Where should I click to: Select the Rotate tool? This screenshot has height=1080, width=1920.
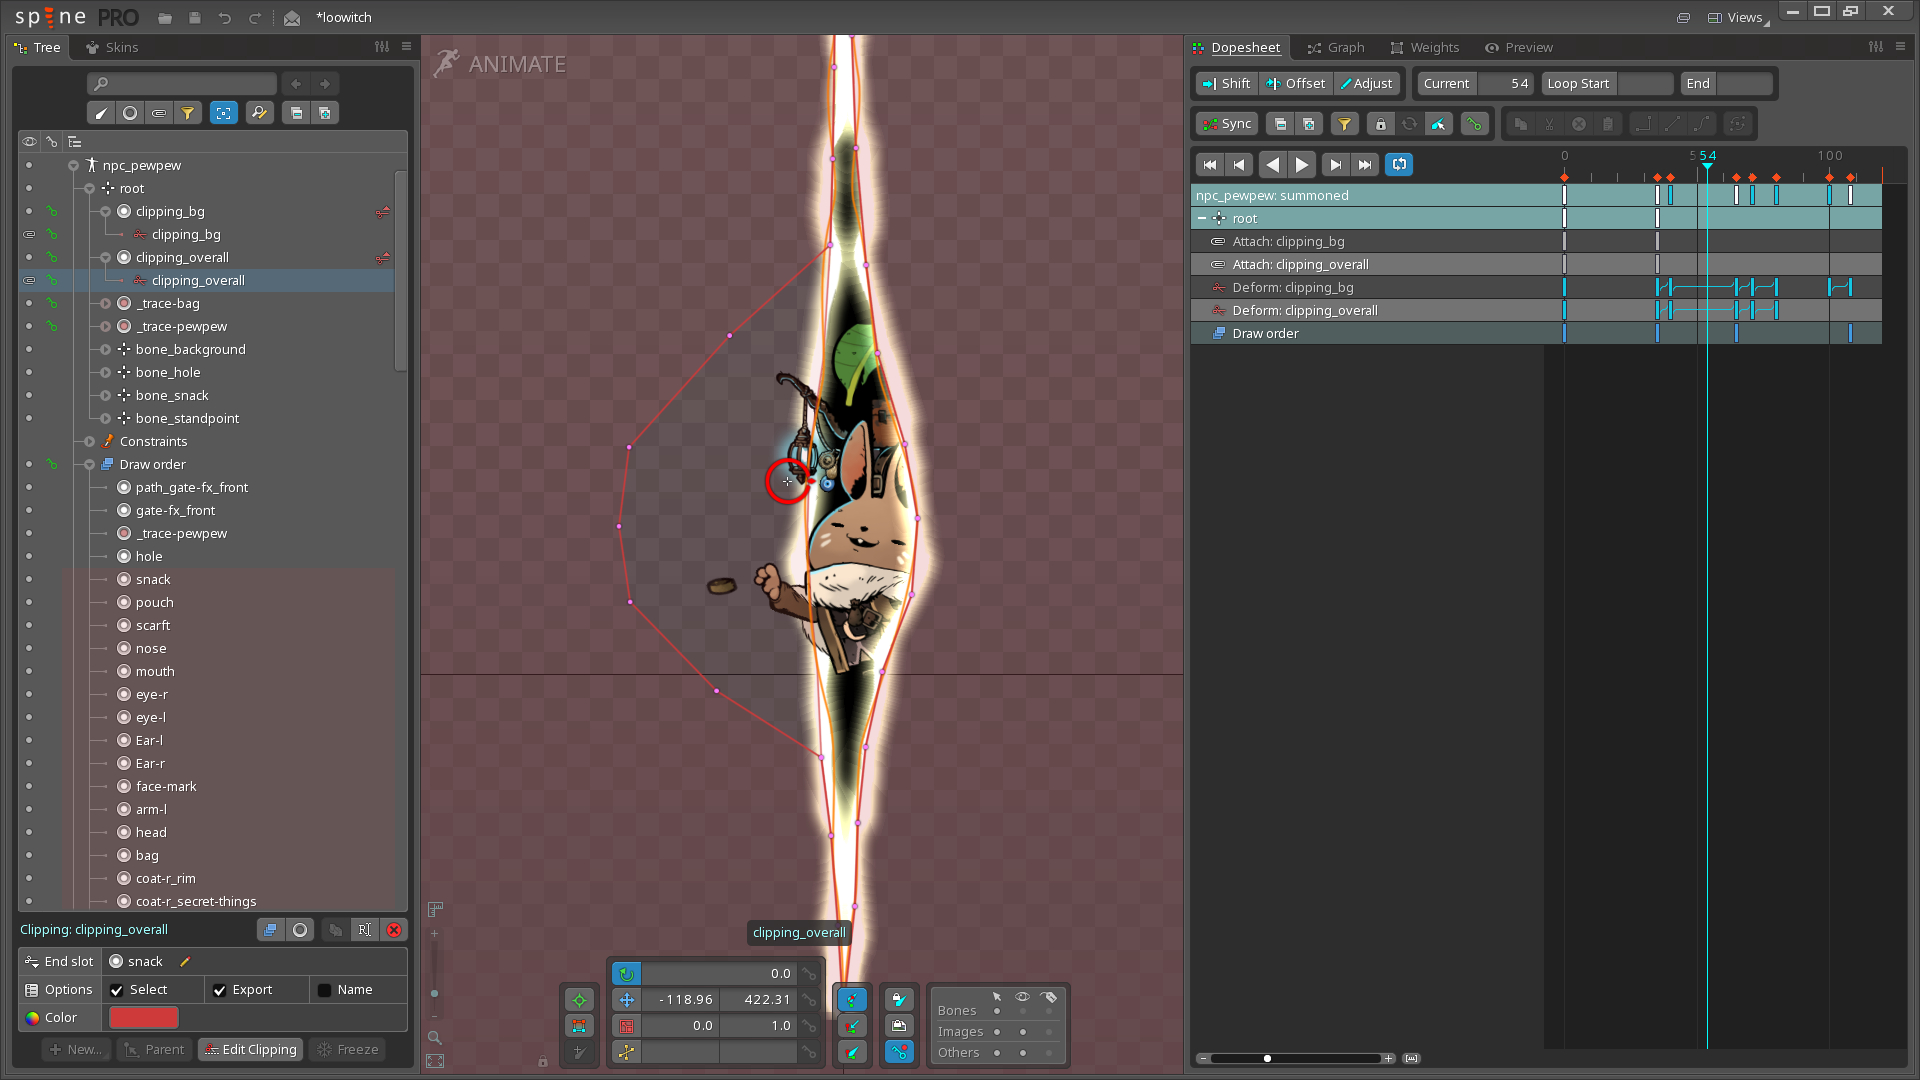pyautogui.click(x=626, y=974)
